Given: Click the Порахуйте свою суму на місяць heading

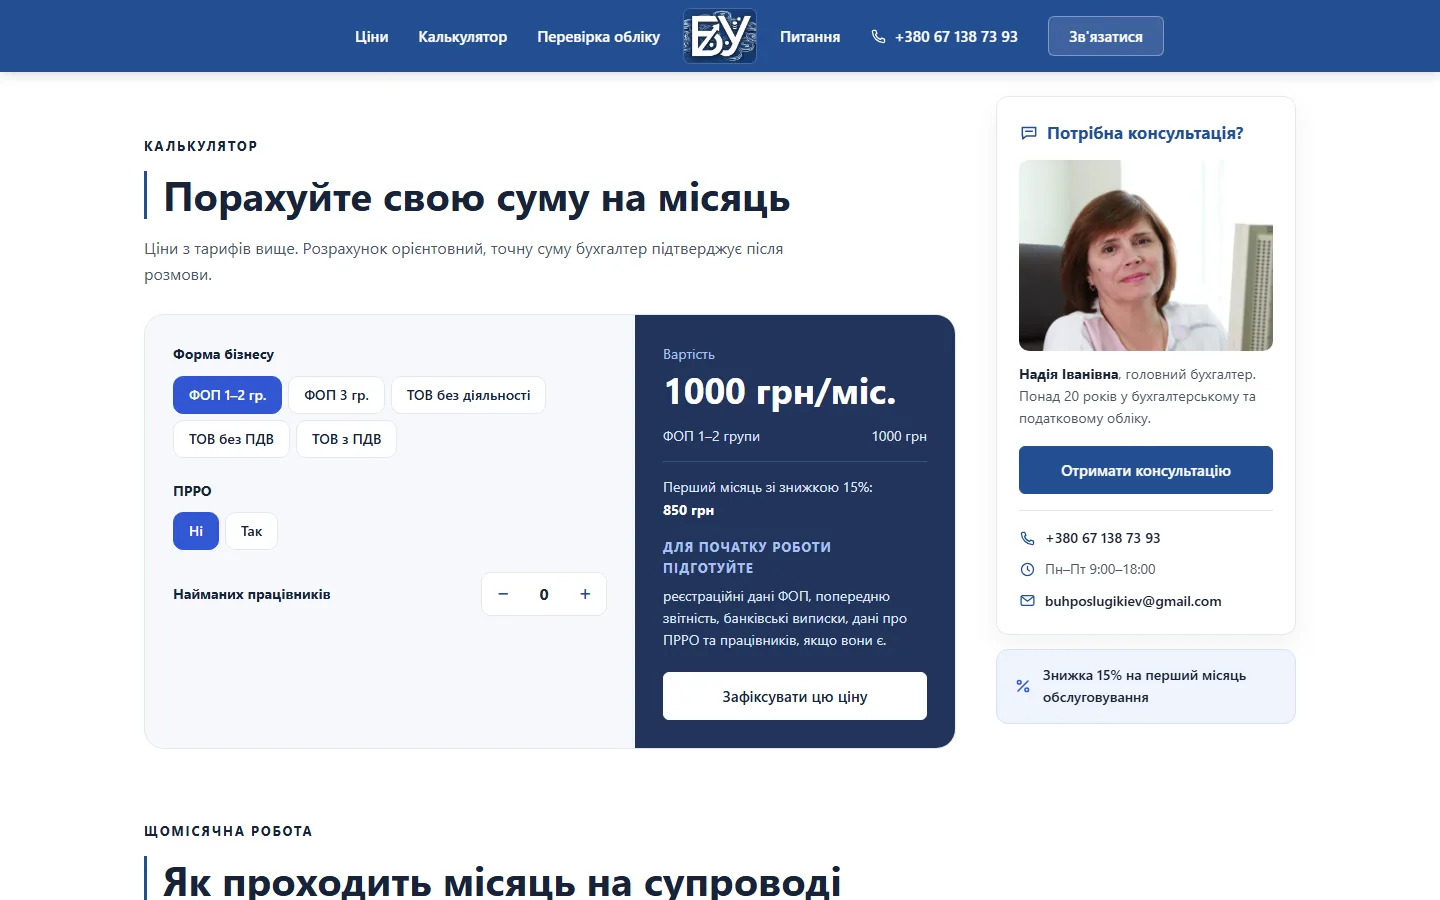Looking at the screenshot, I should pos(477,197).
